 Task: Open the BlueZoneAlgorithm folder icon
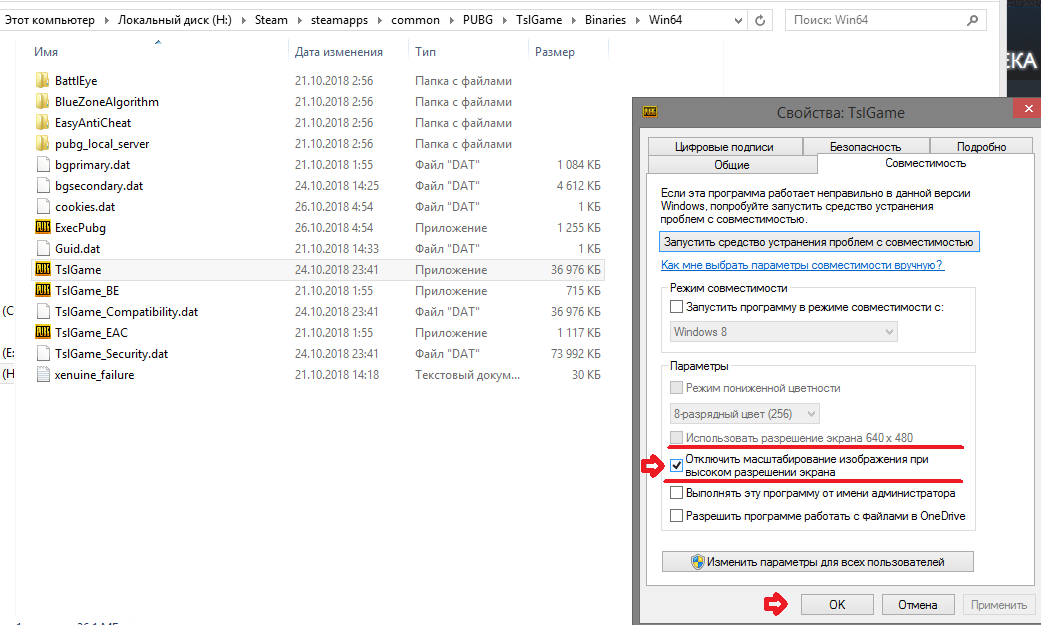click(x=42, y=102)
